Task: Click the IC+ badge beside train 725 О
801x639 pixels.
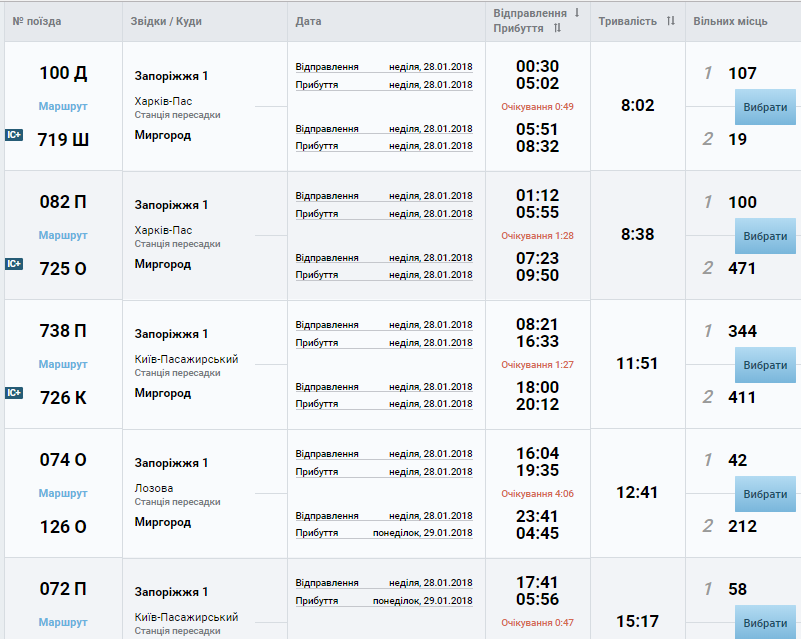Action: [x=14, y=264]
